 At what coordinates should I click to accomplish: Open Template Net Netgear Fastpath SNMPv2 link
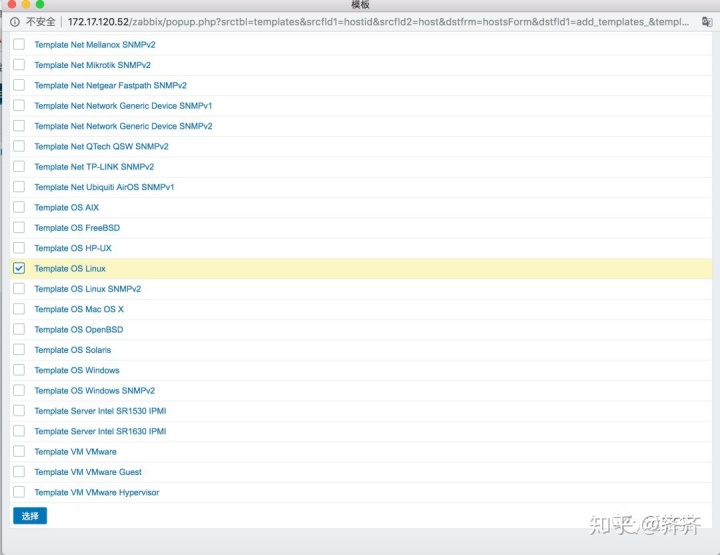[x=110, y=85]
